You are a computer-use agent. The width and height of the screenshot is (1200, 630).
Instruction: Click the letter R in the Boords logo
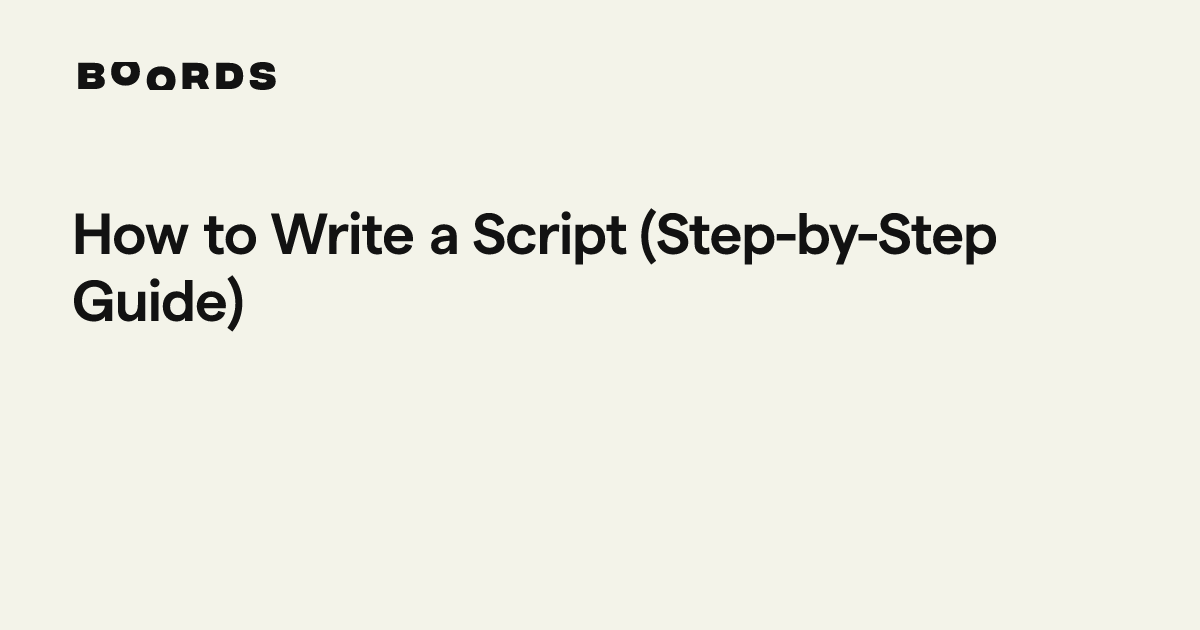click(194, 77)
